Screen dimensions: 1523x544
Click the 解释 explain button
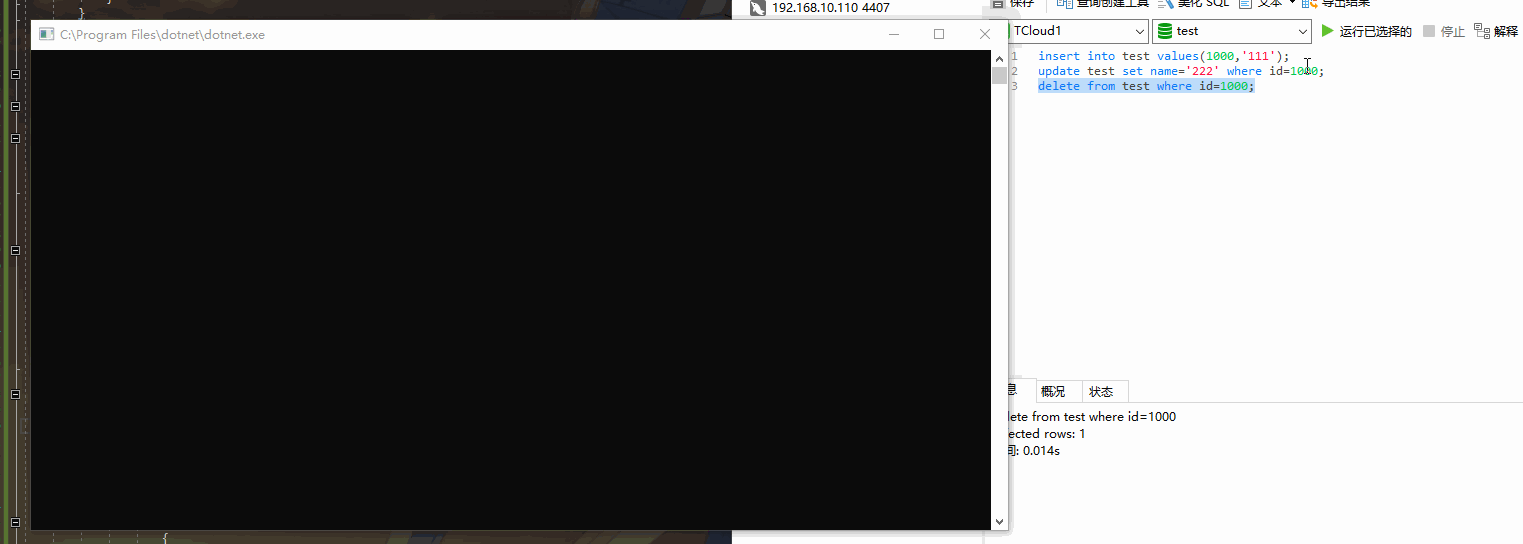pyautogui.click(x=1496, y=31)
